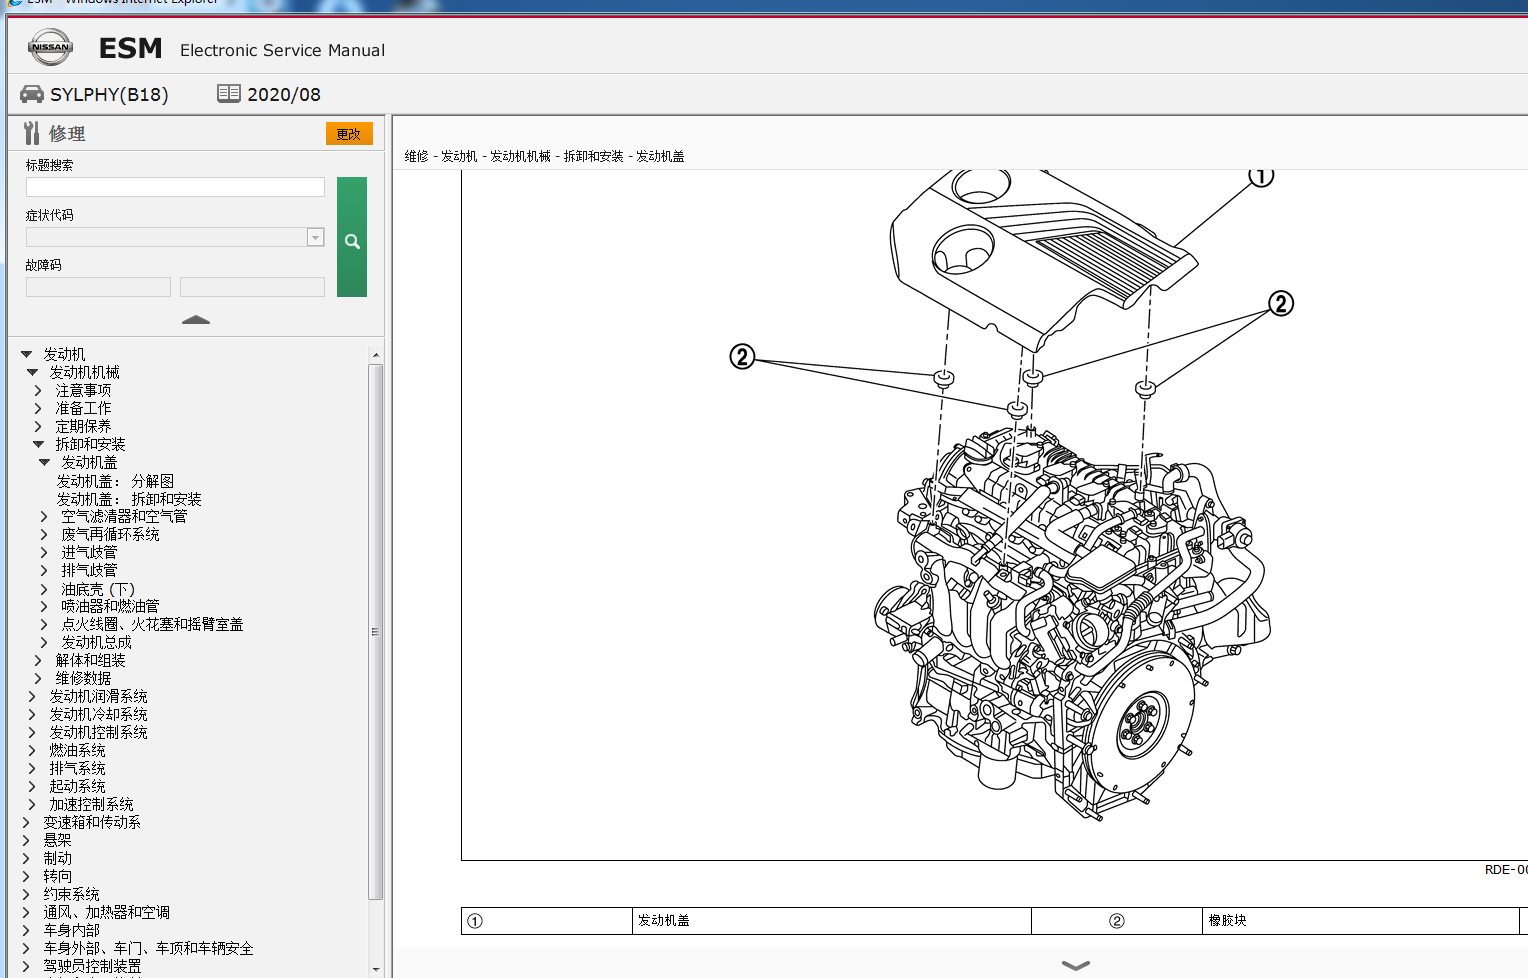Expand 通风、加热器和空调 node
Image resolution: width=1528 pixels, height=978 pixels.
(26, 912)
